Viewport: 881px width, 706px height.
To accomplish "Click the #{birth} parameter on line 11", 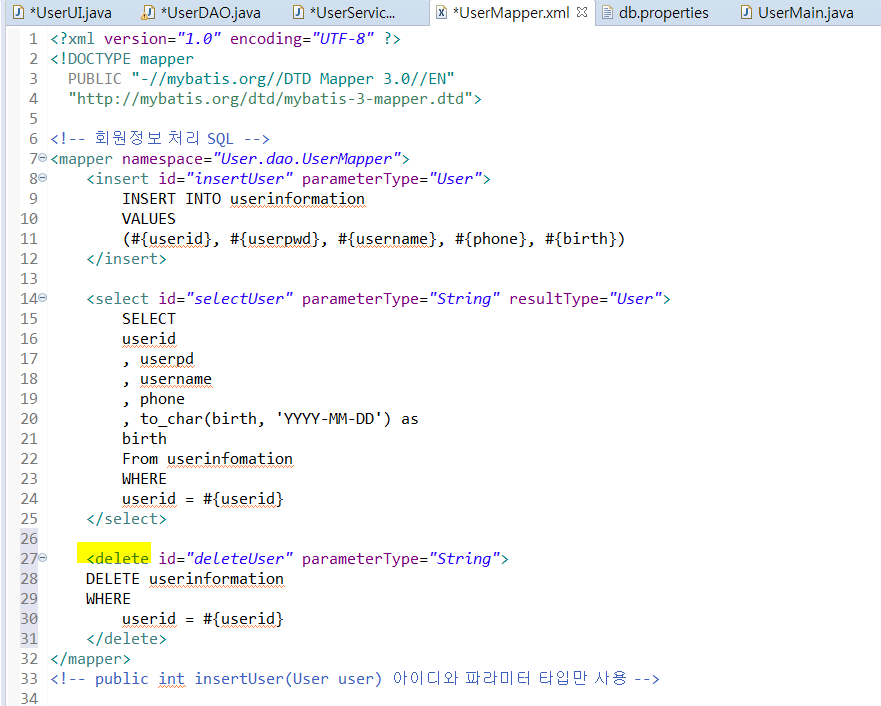I will point(580,239).
